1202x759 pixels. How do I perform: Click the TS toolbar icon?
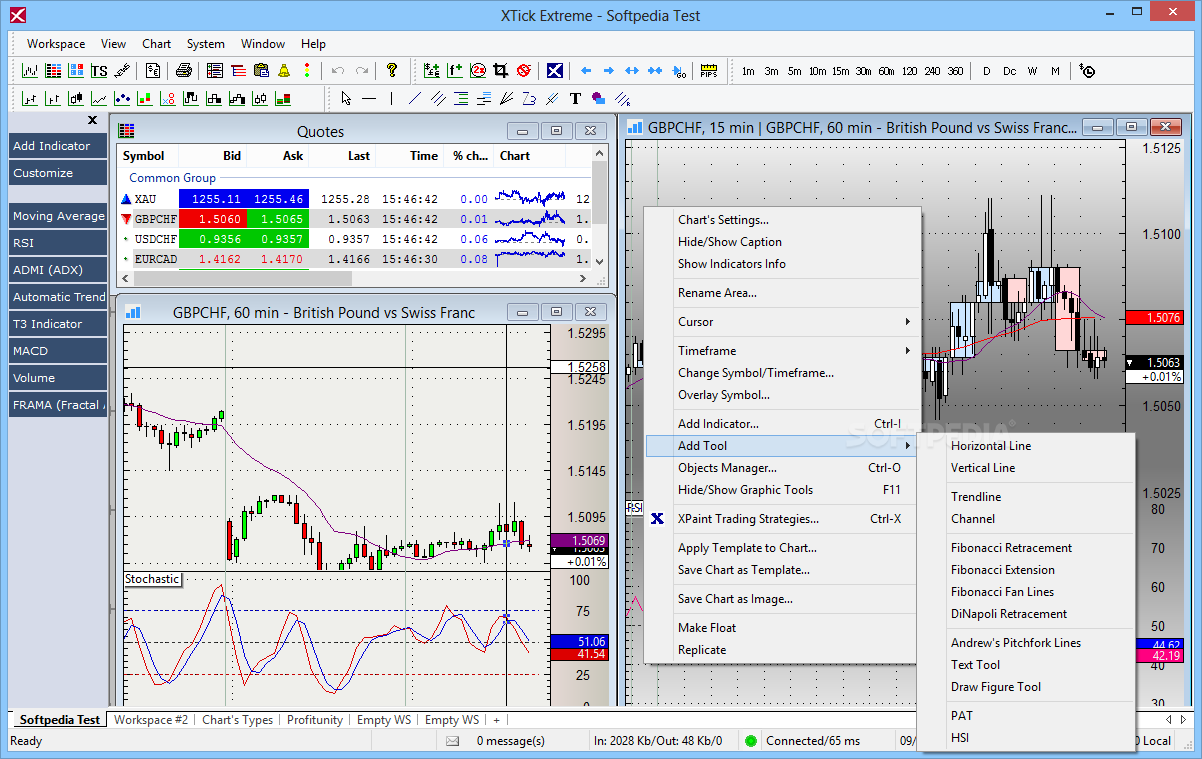99,71
